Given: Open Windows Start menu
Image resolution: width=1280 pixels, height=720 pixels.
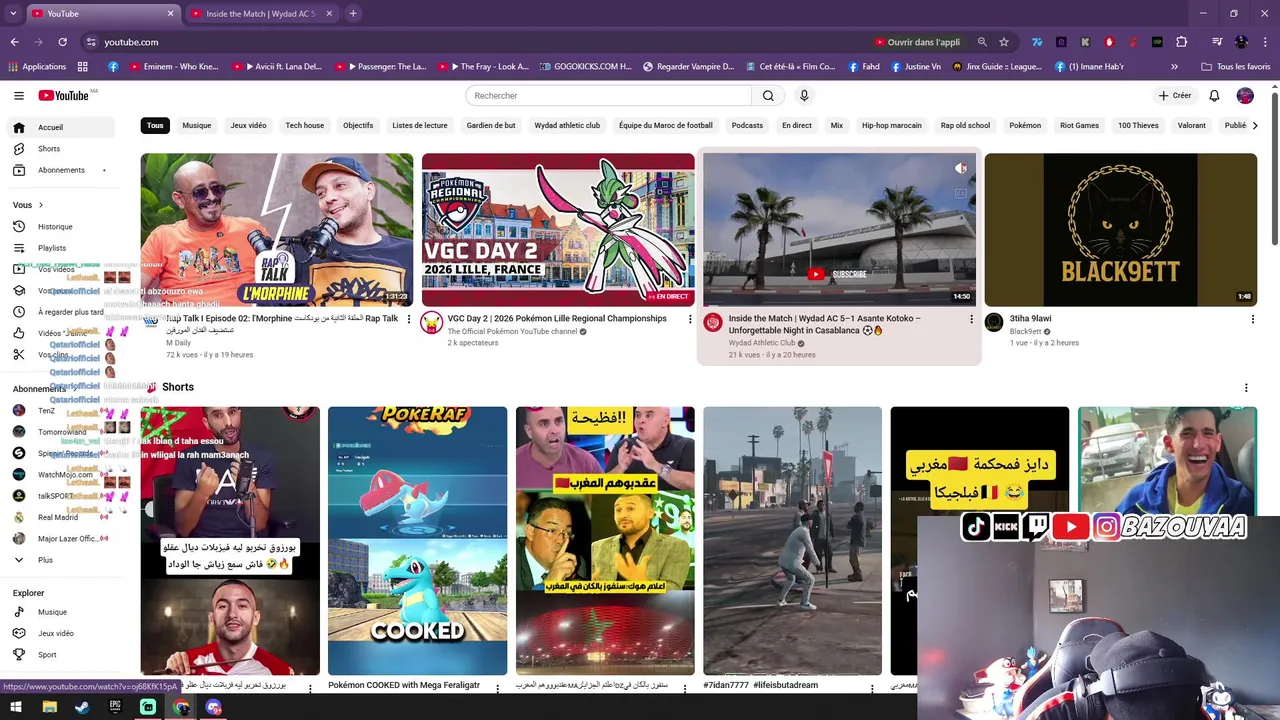Looking at the screenshot, I should 16,707.
